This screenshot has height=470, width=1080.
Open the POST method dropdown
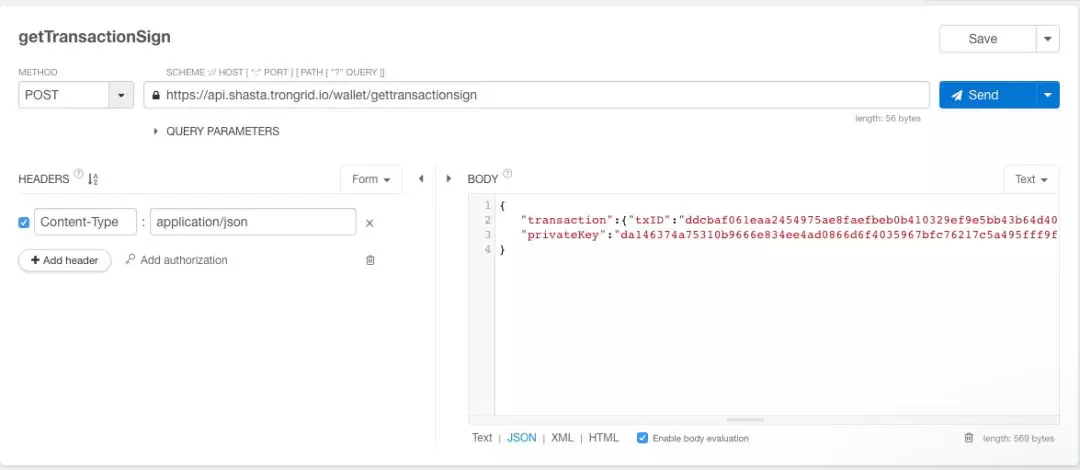[x=121, y=95]
